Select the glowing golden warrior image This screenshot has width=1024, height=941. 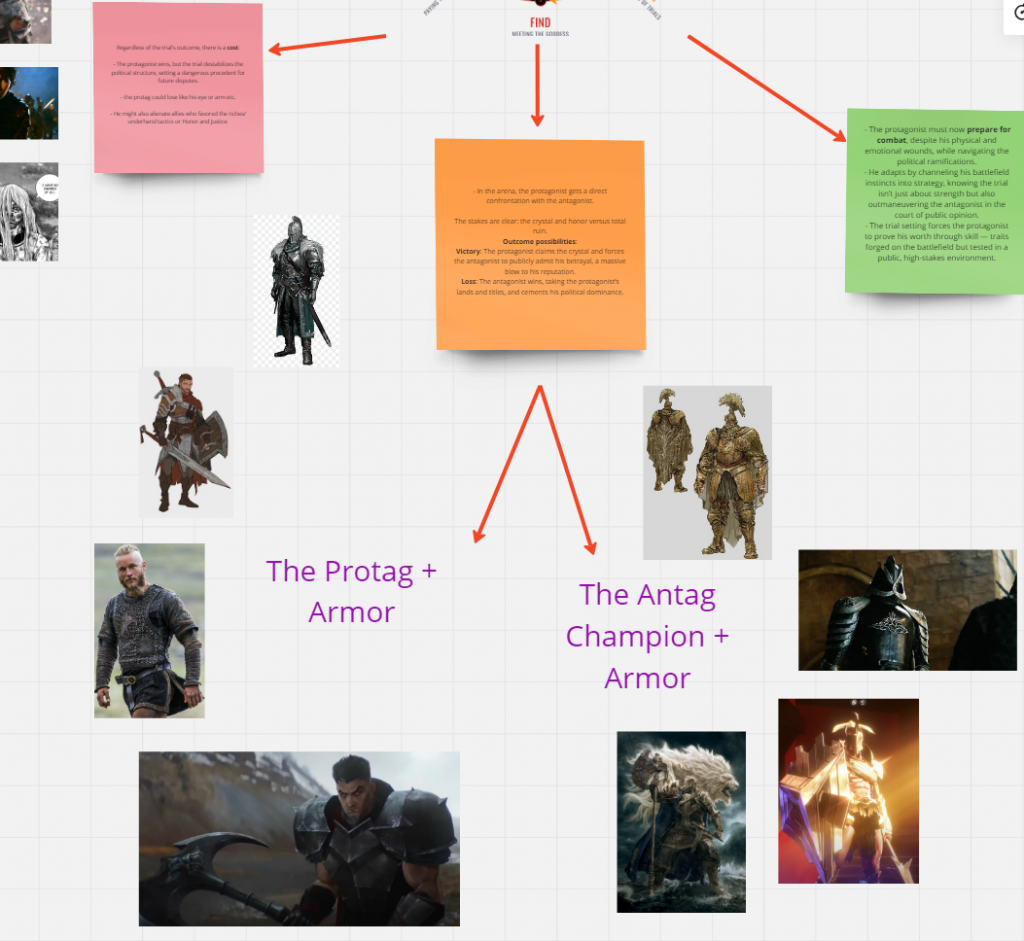click(x=848, y=791)
